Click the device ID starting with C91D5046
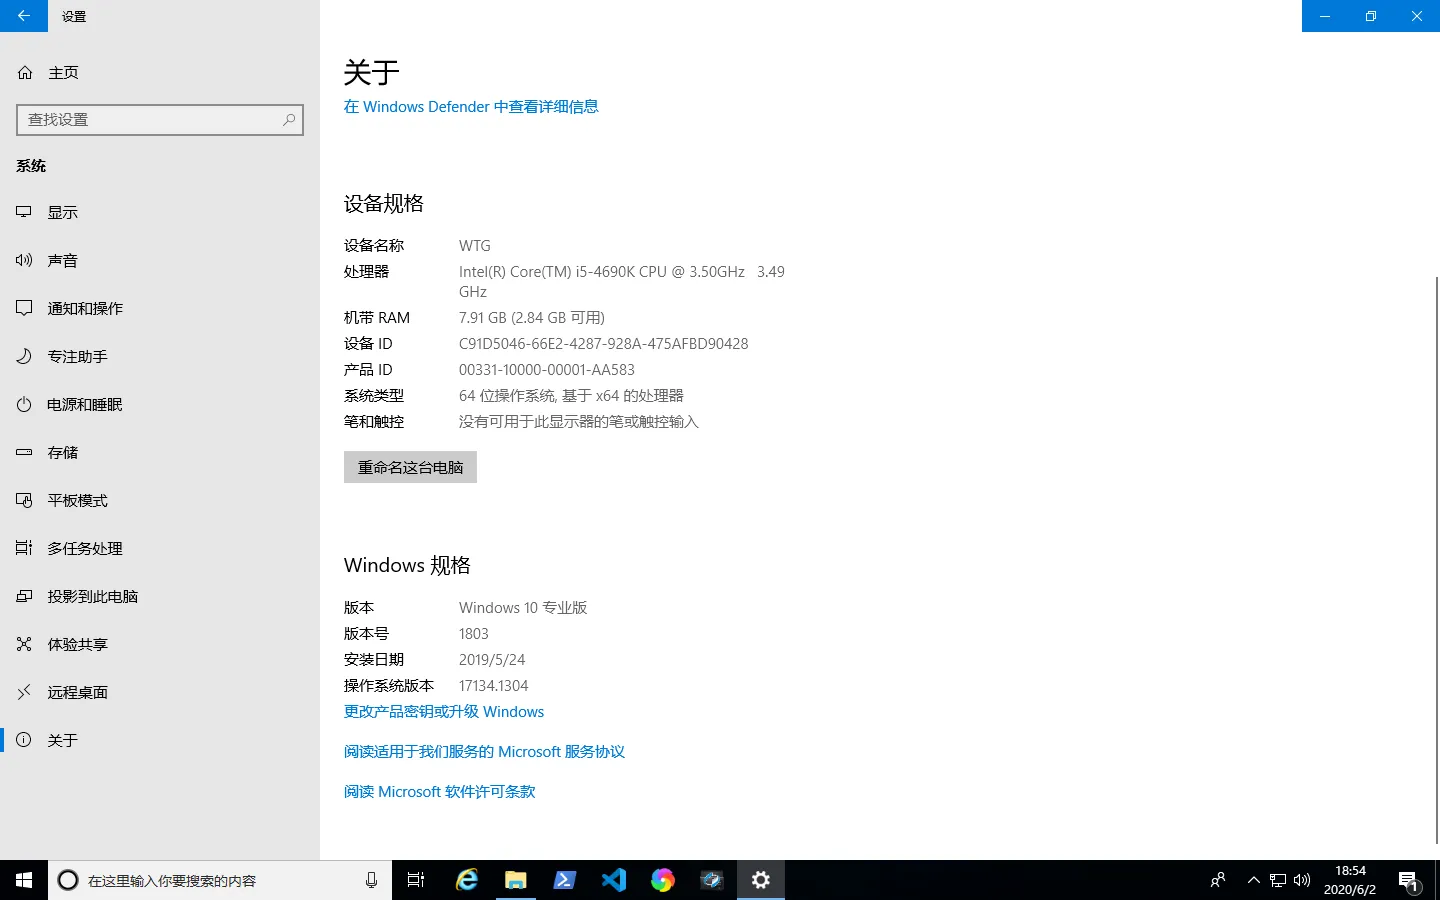The height and width of the screenshot is (900, 1440). (x=604, y=344)
